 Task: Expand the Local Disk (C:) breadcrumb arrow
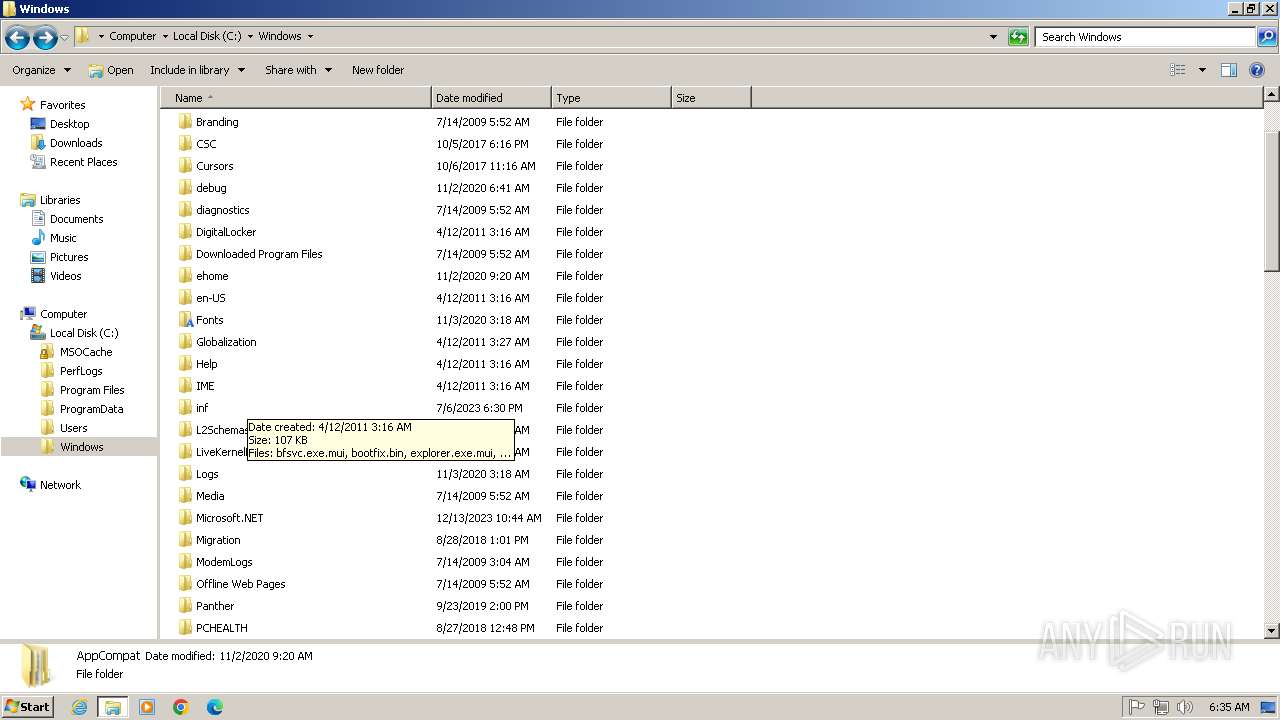pos(251,37)
